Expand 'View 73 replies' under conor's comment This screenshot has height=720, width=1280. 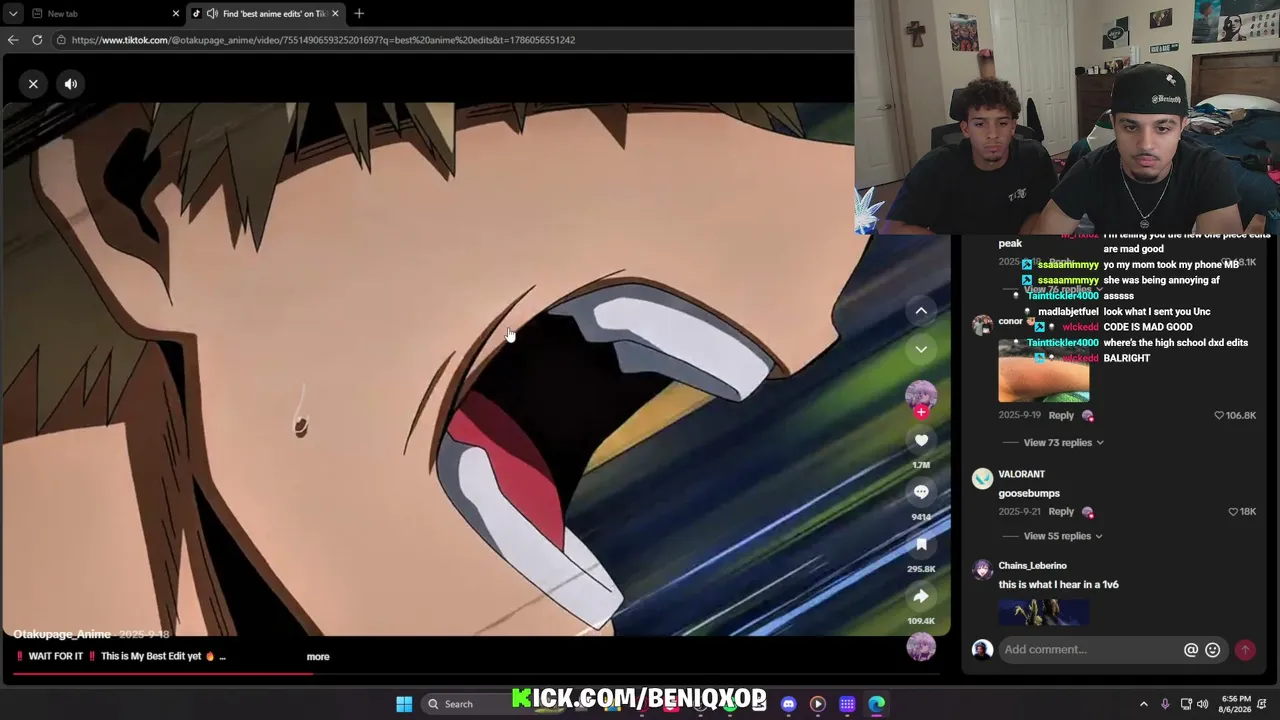pos(1064,442)
